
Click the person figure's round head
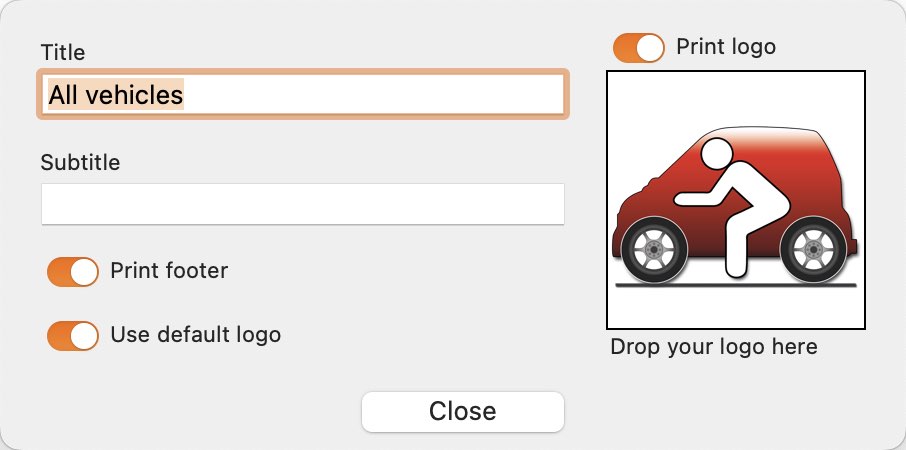(718, 153)
